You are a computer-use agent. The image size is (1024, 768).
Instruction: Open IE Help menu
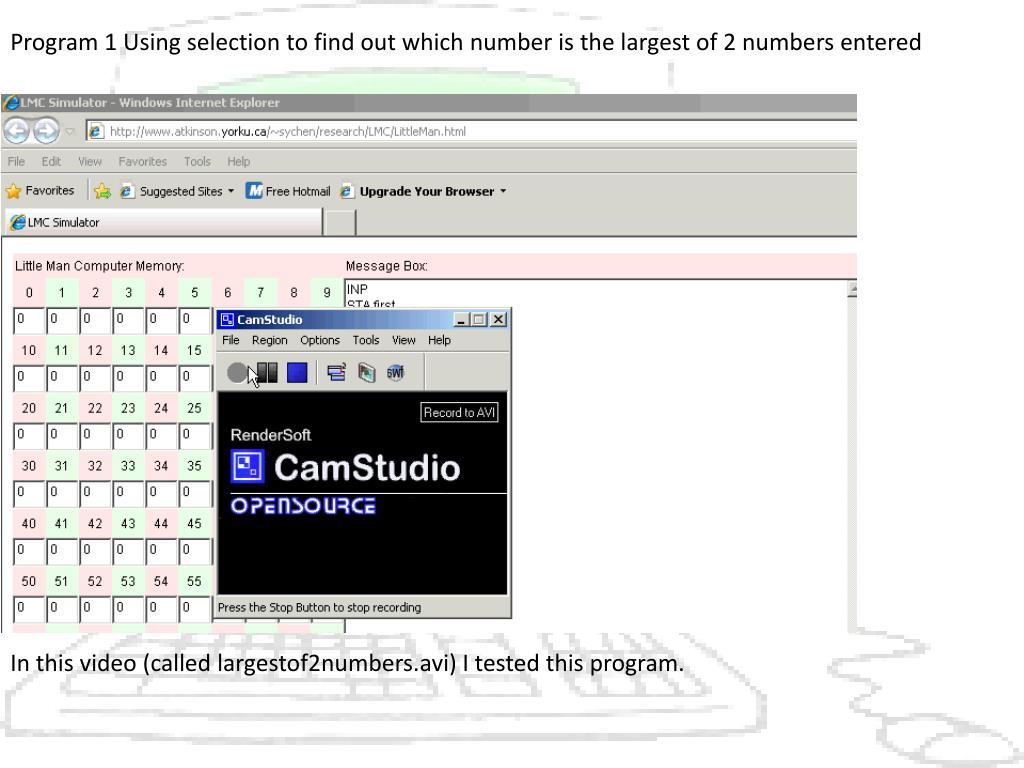click(x=239, y=161)
